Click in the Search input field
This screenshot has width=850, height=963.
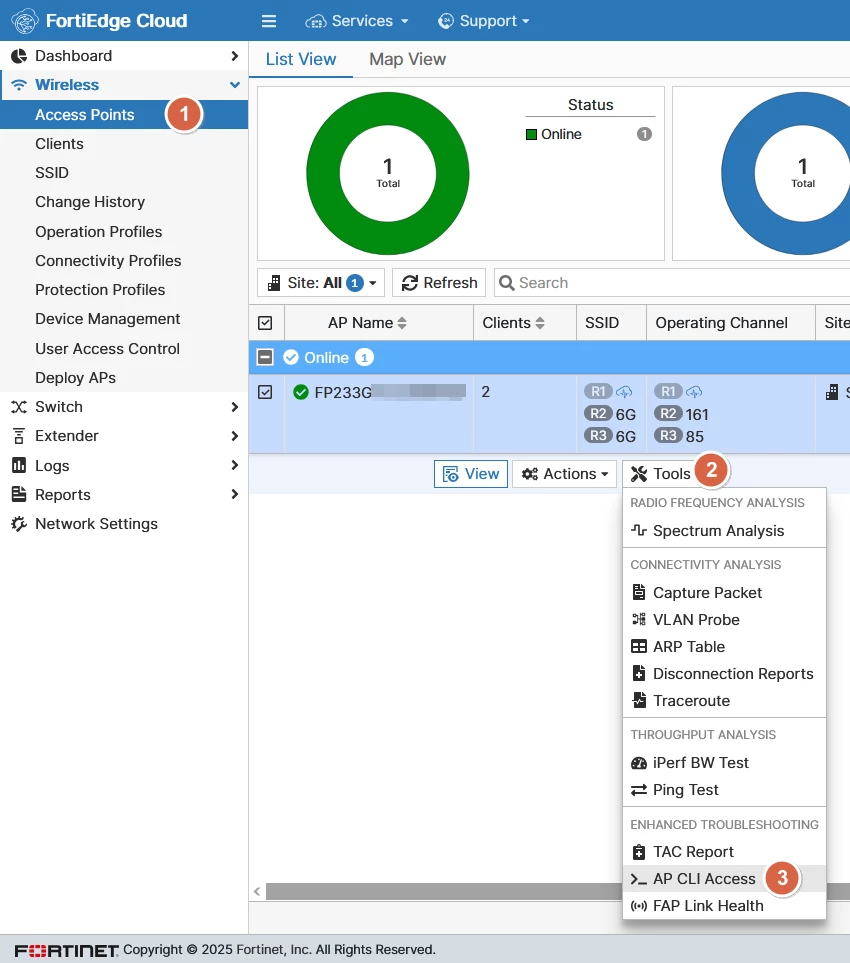[x=673, y=283]
